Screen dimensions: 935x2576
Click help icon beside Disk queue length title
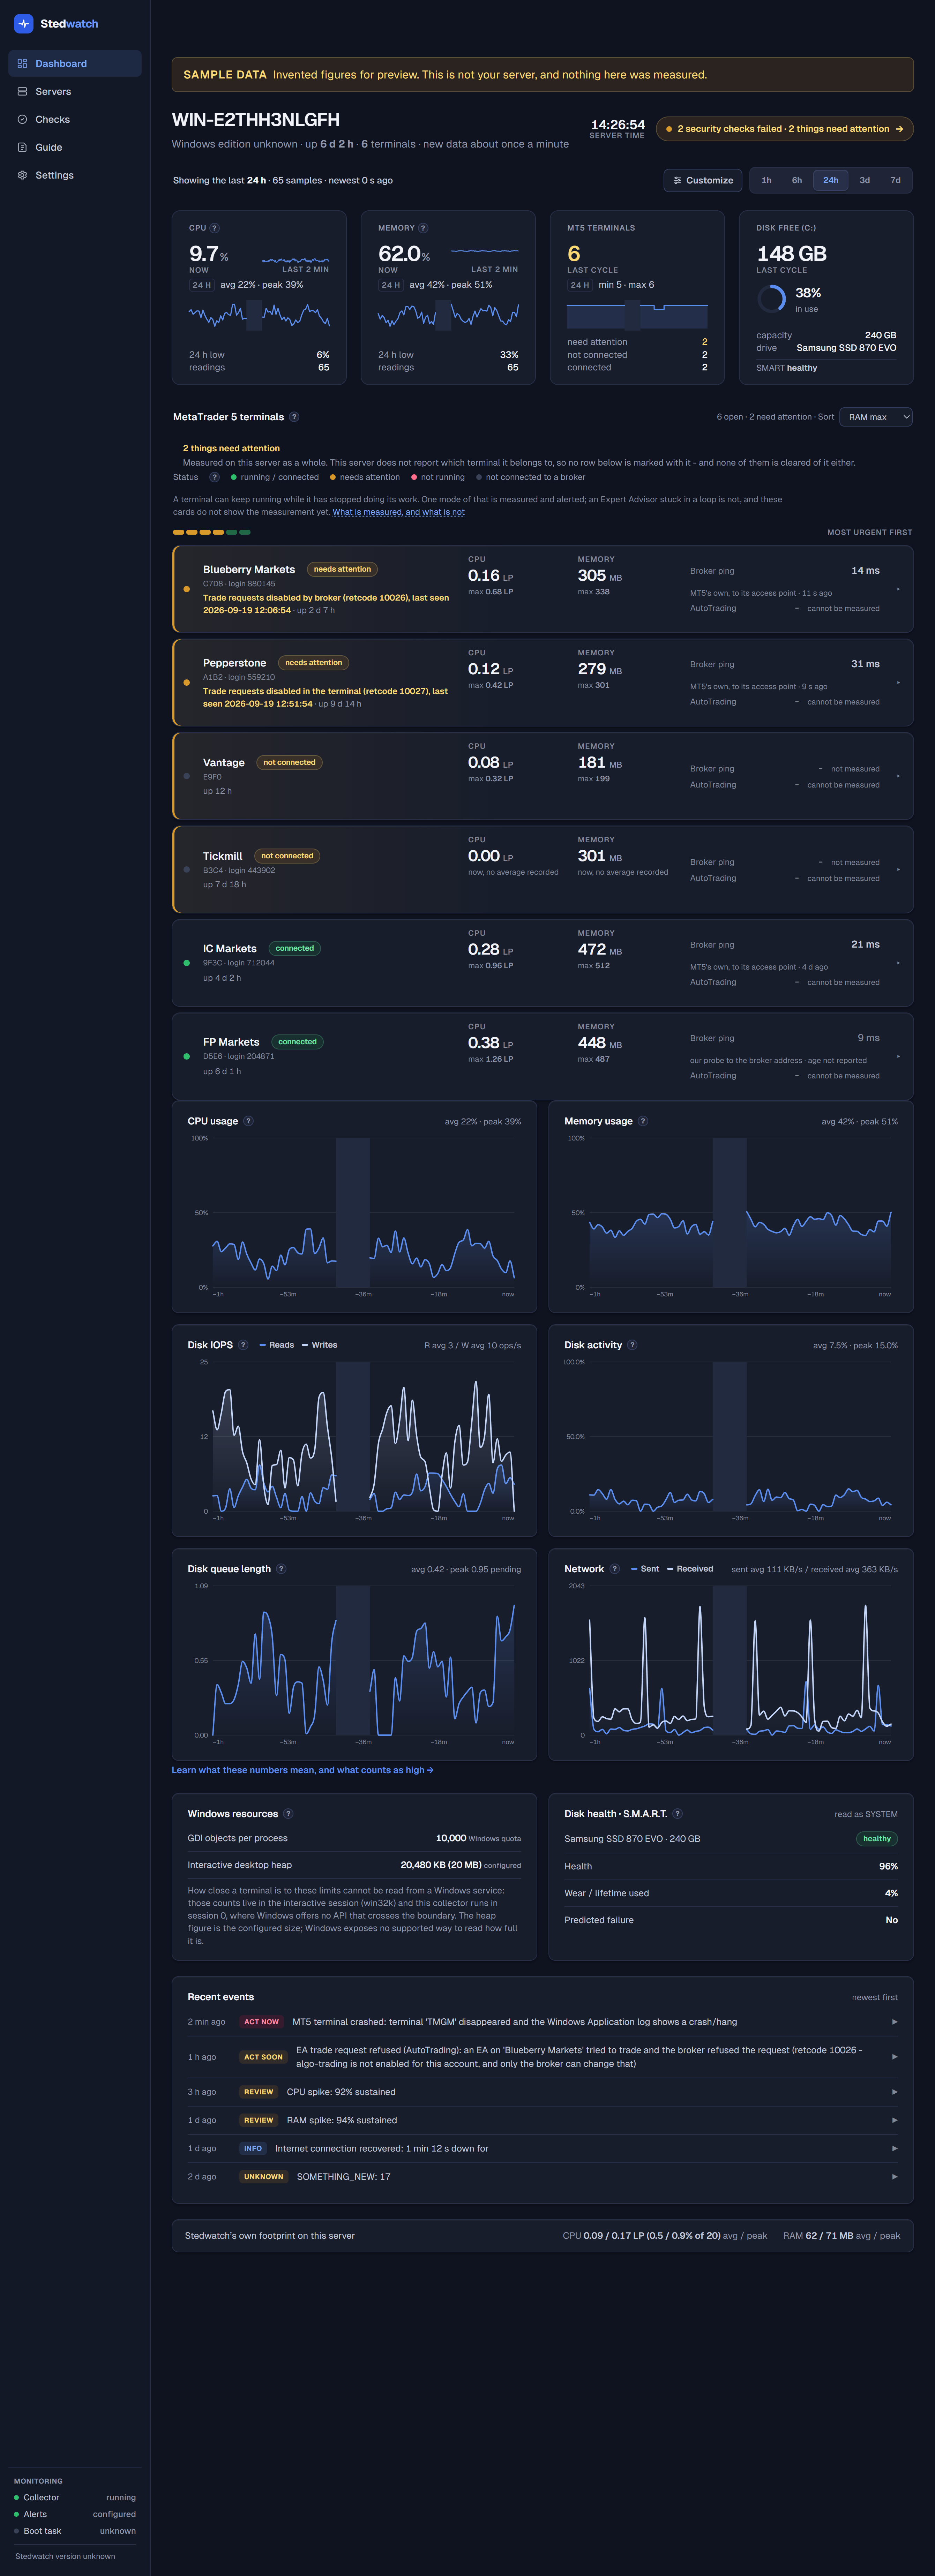(x=281, y=1569)
